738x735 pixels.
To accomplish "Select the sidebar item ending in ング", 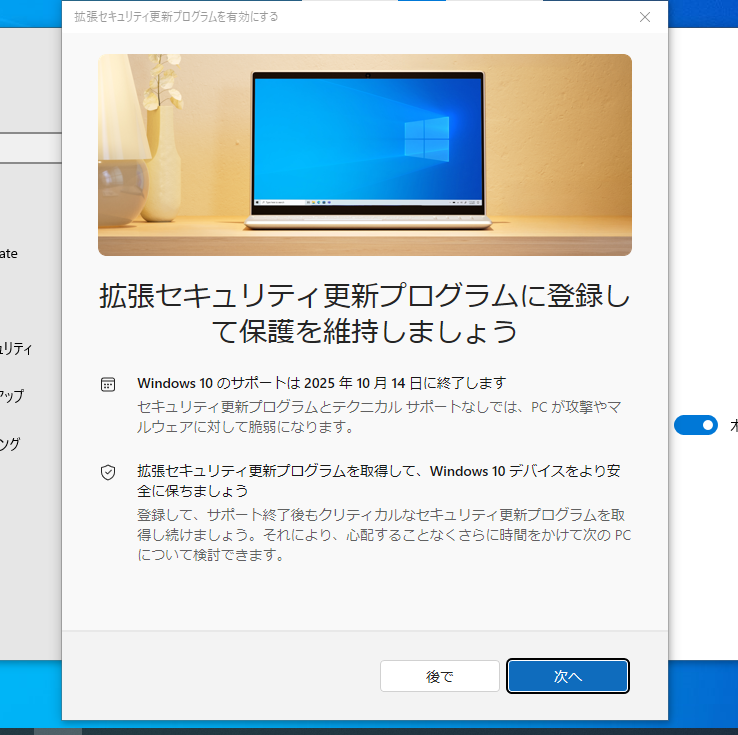I will 10,444.
